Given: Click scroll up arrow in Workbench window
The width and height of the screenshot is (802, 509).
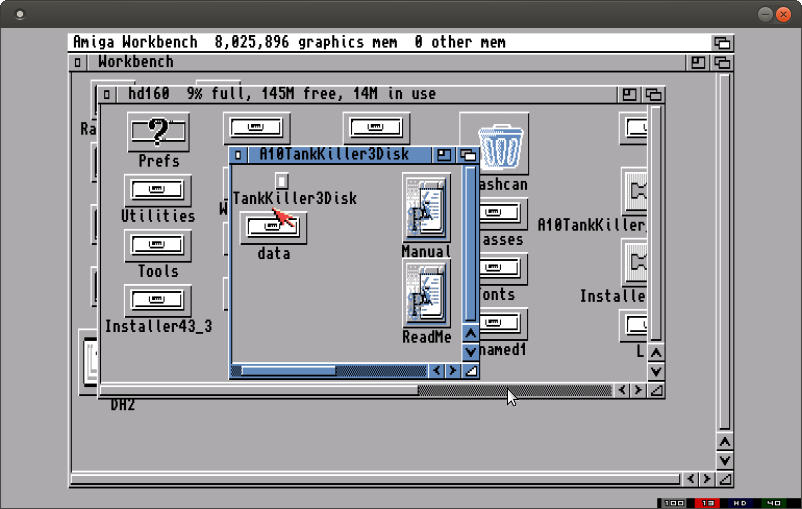Looking at the screenshot, I should (725, 441).
